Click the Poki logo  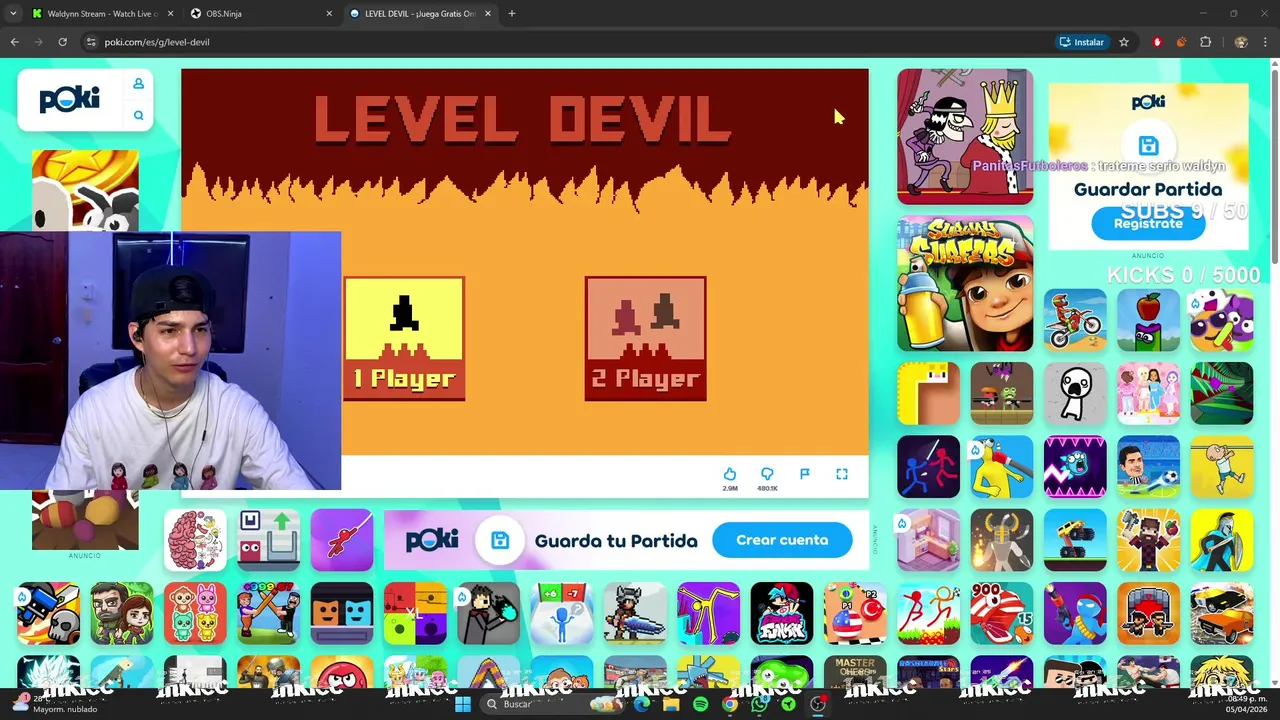[70, 99]
